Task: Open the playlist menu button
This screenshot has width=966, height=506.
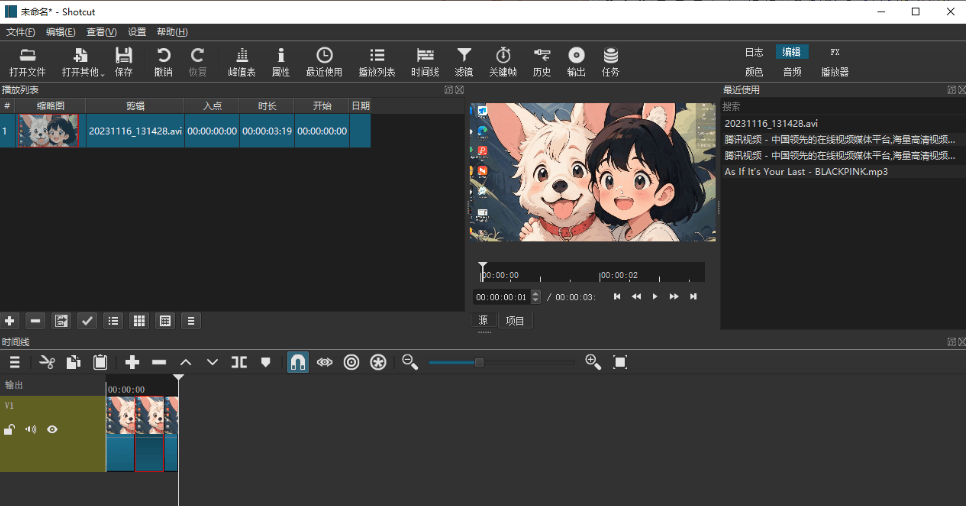Action: click(x=191, y=321)
